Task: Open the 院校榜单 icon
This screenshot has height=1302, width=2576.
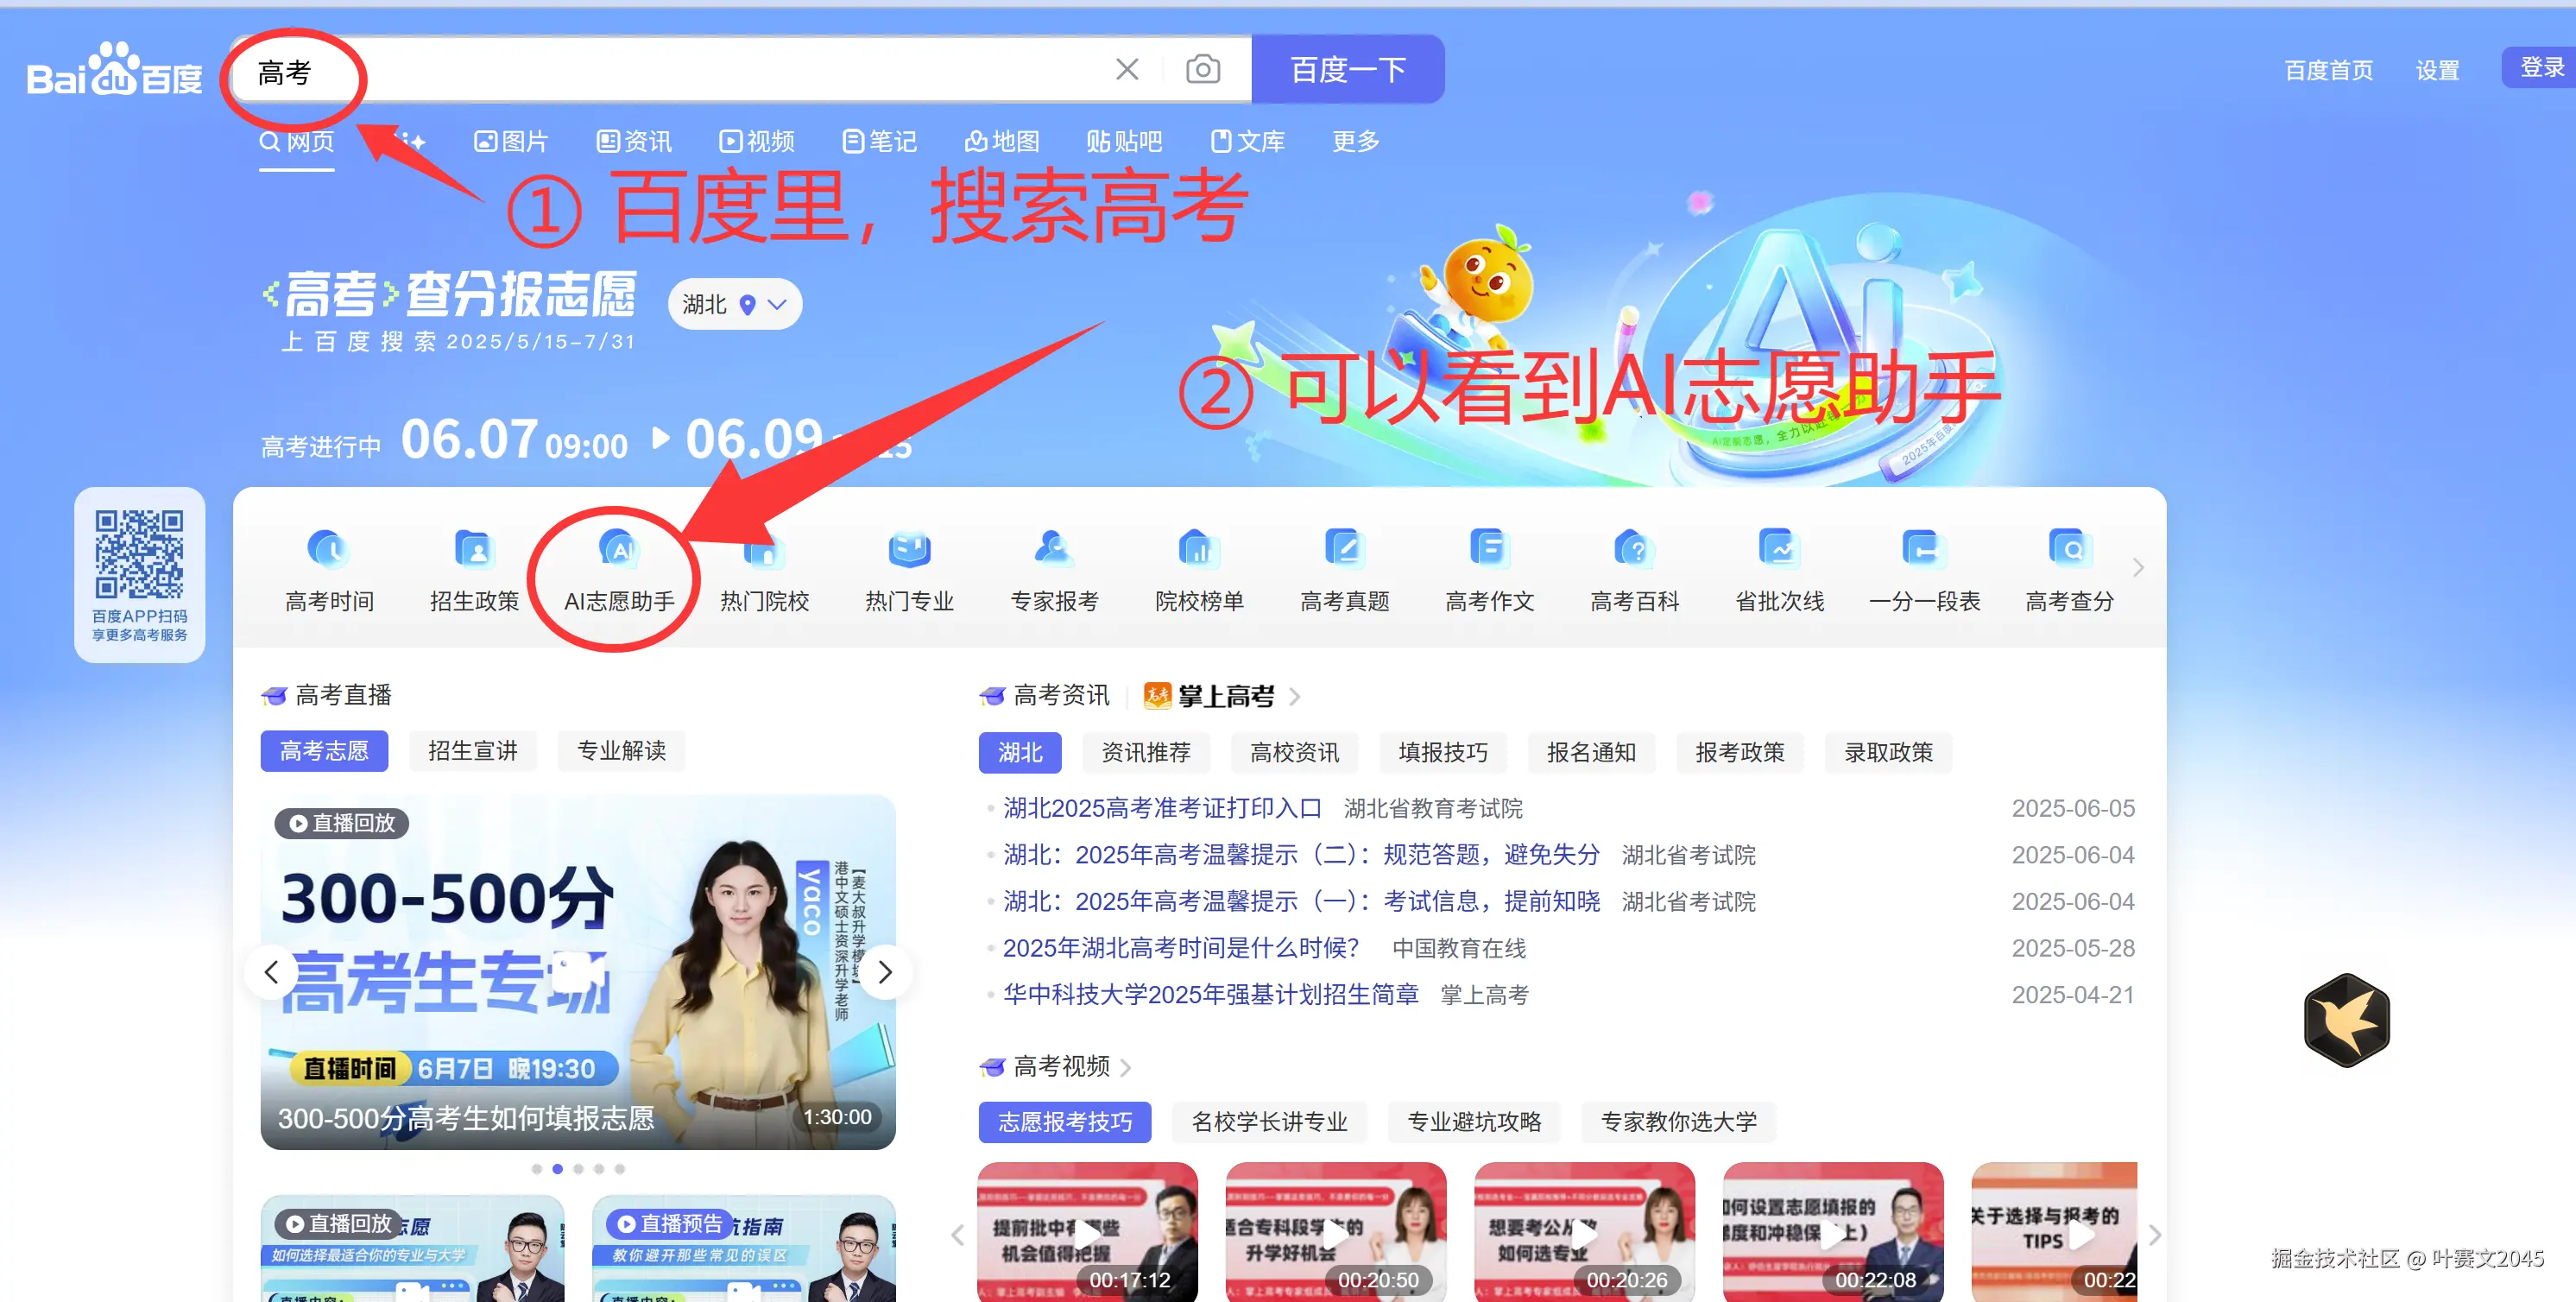Action: point(1199,550)
